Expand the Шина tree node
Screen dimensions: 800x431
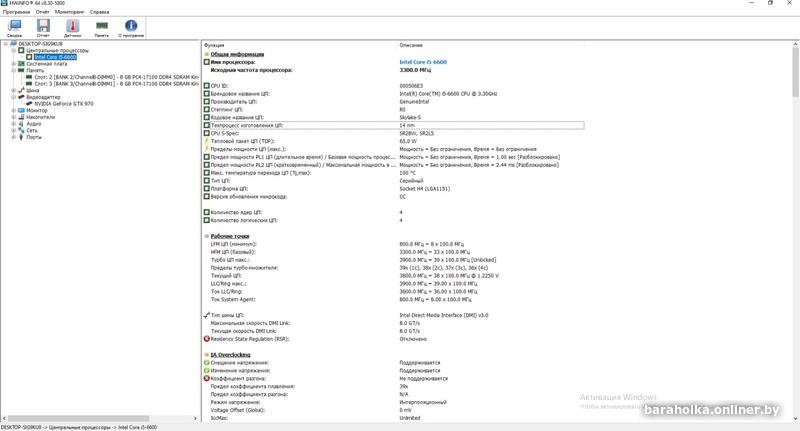[14, 90]
